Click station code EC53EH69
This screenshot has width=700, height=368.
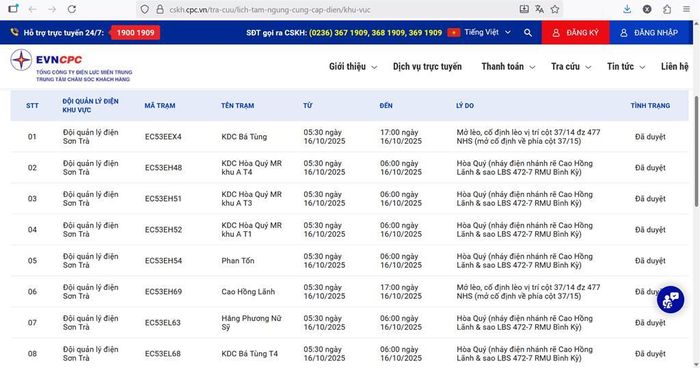pyautogui.click(x=163, y=292)
